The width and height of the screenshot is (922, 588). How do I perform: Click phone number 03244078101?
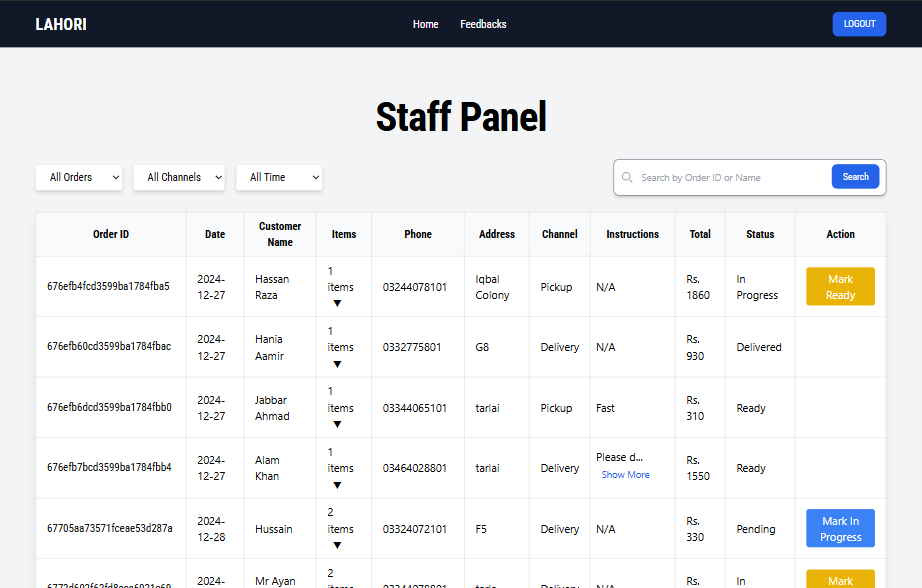point(415,287)
